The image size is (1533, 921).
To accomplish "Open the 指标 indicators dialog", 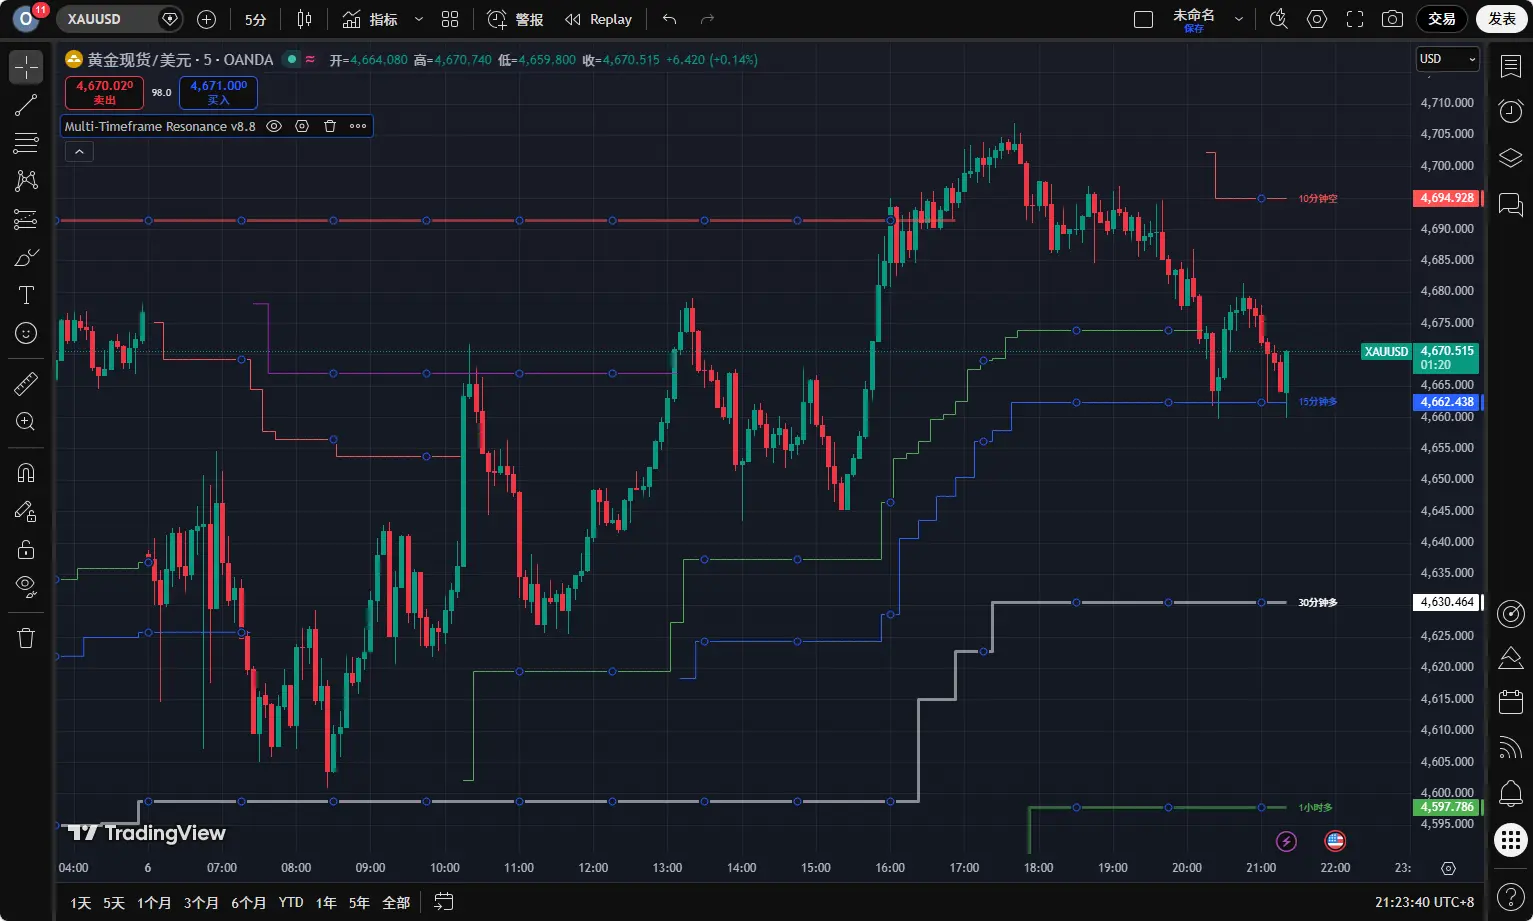I will [370, 19].
